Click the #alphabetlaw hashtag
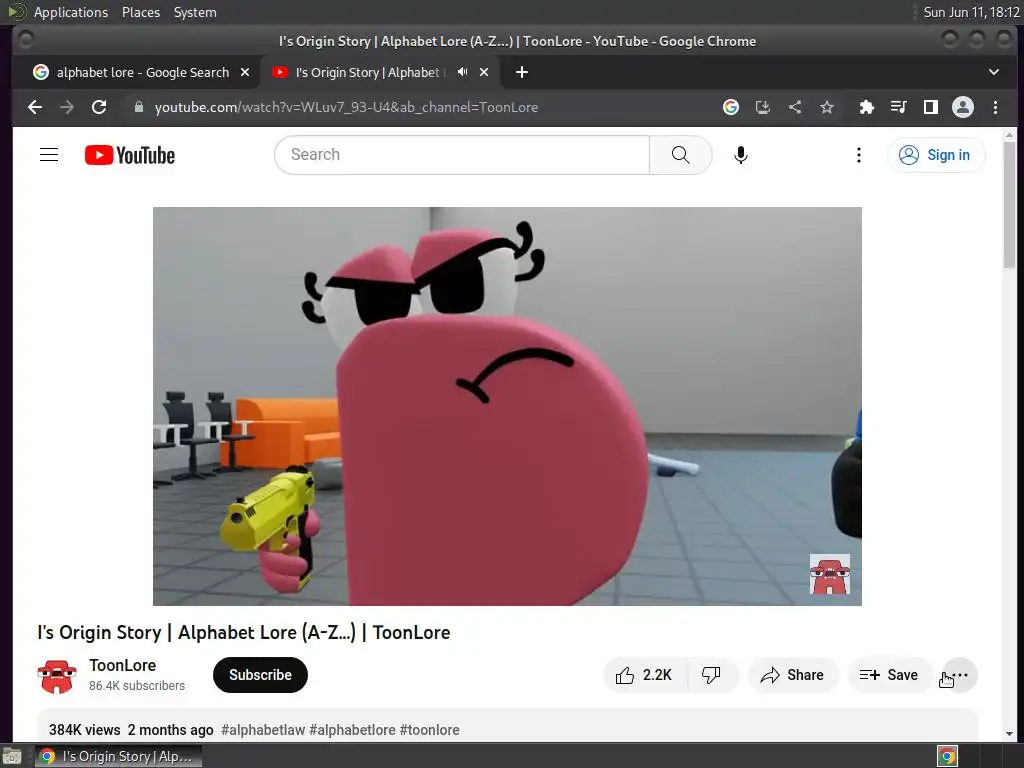The height and width of the screenshot is (768, 1024). point(263,730)
